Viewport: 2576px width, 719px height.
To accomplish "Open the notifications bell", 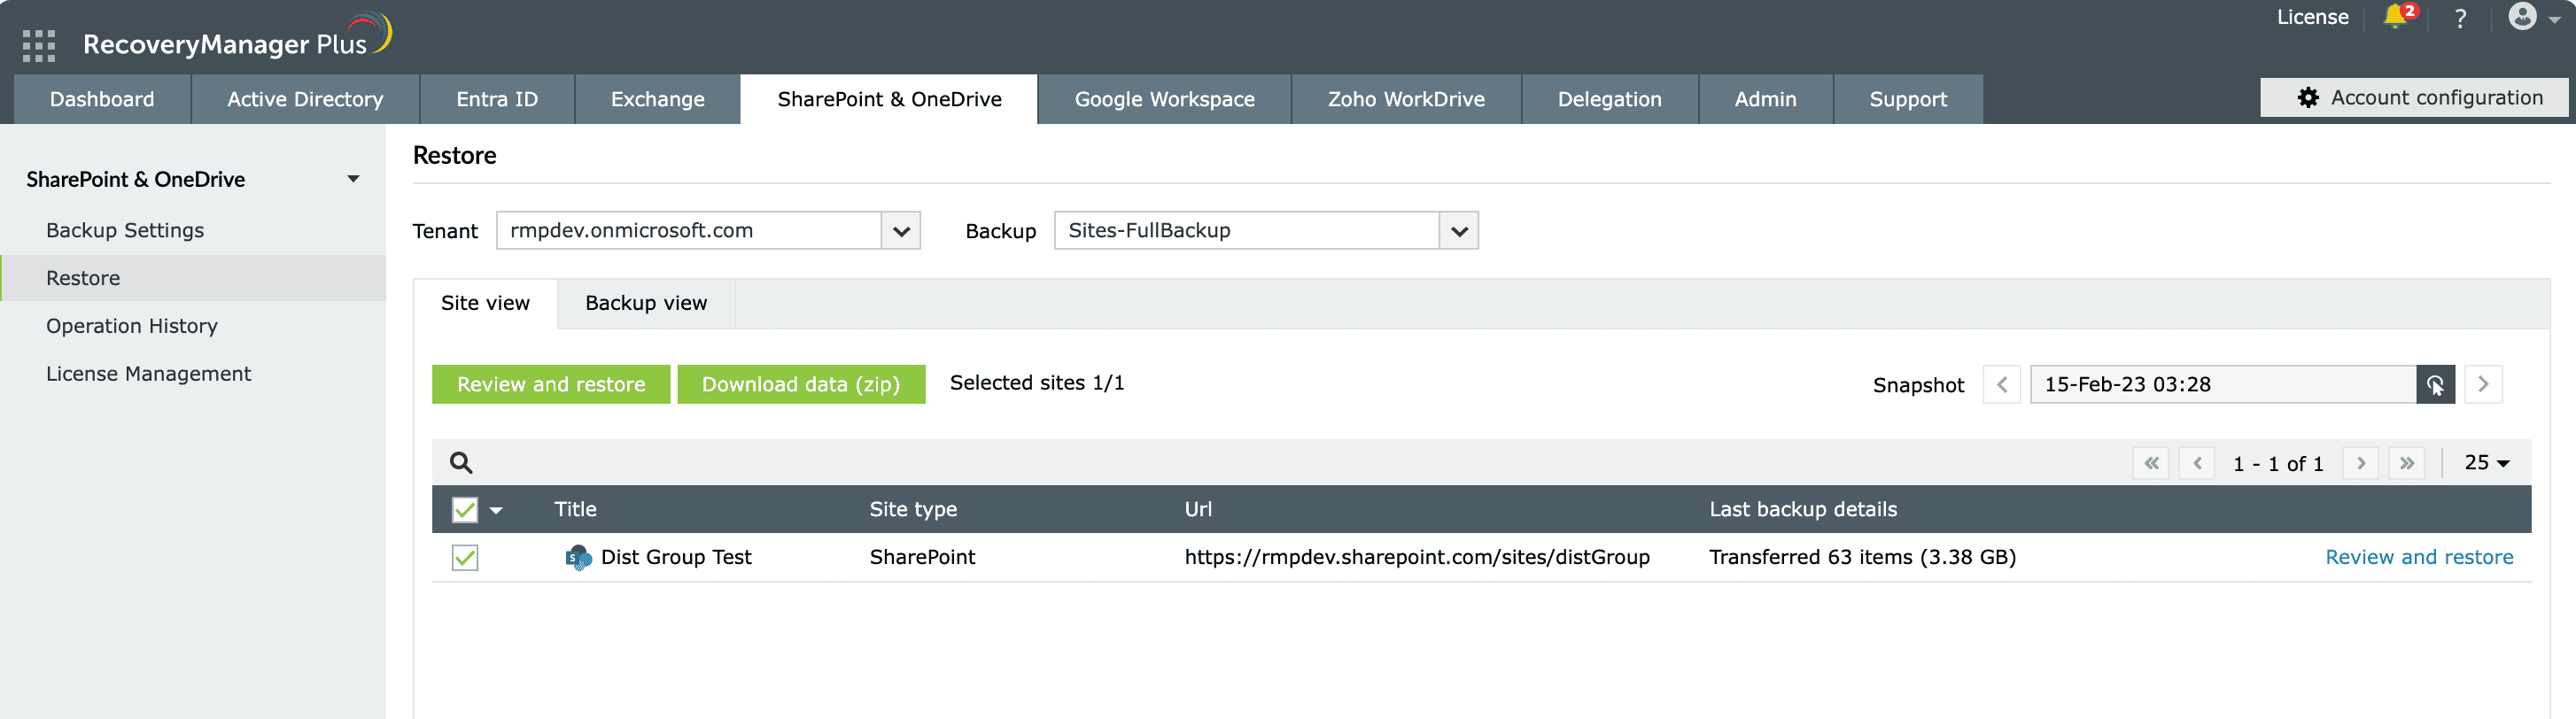I will pos(2396,17).
